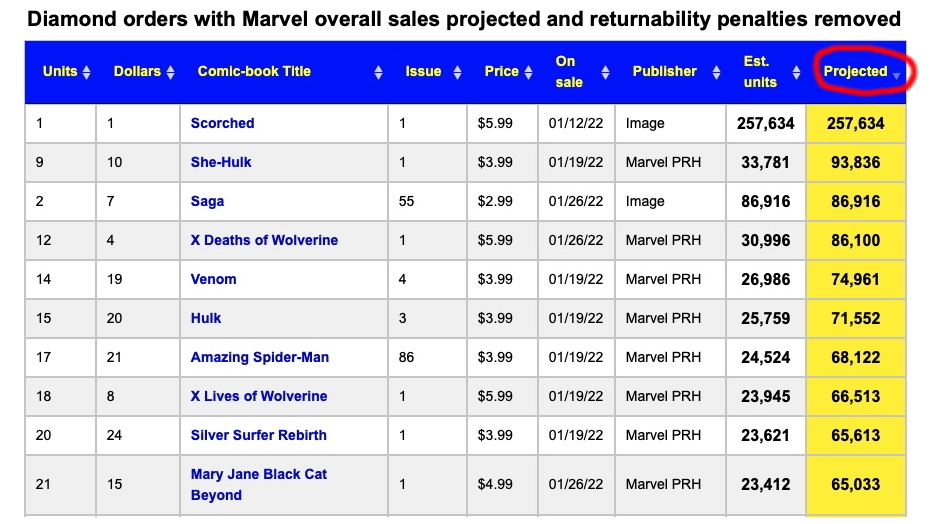Click sort arrows beside Comic-book Title header
The width and height of the screenshot is (933, 524).
pyautogui.click(x=378, y=72)
